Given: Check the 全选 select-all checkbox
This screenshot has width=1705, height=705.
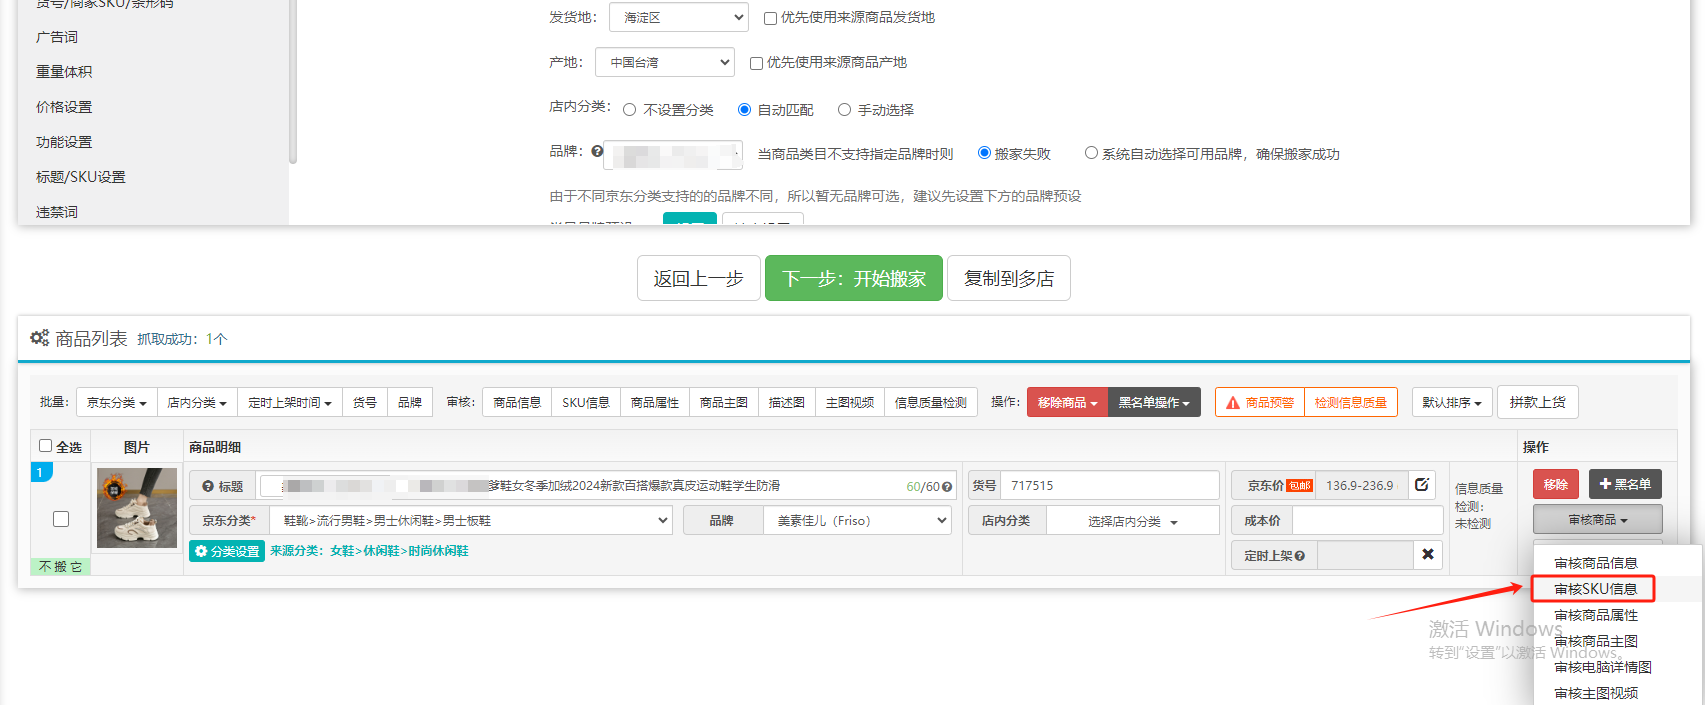Looking at the screenshot, I should 46,446.
